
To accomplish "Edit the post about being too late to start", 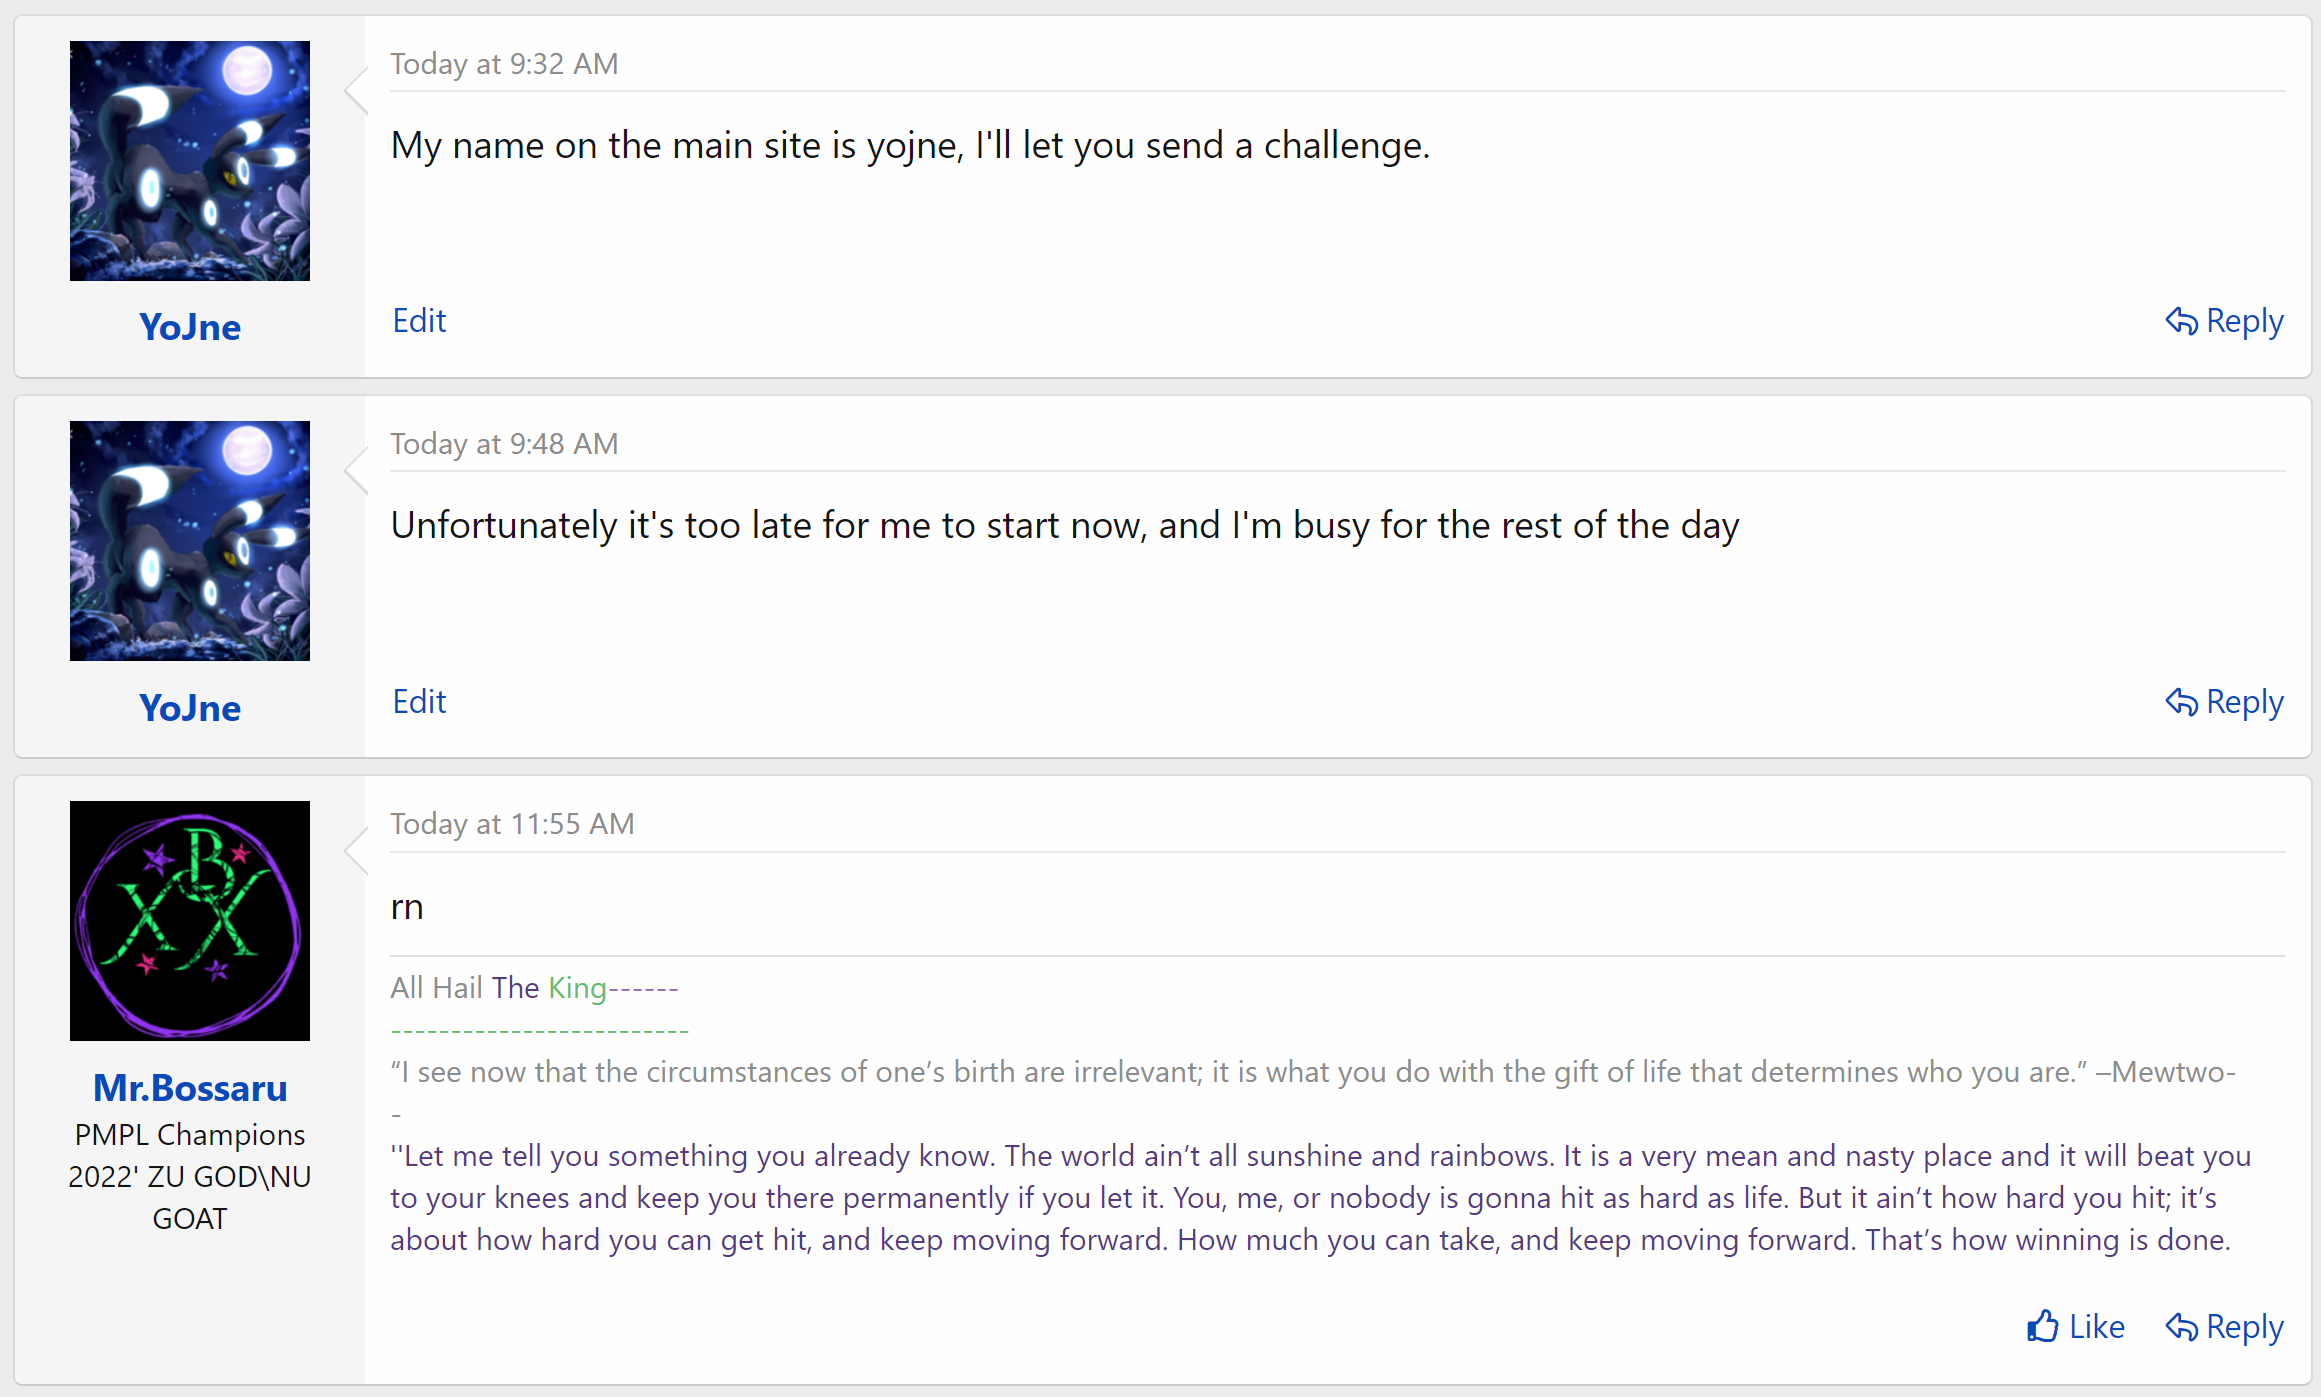I will (x=419, y=702).
